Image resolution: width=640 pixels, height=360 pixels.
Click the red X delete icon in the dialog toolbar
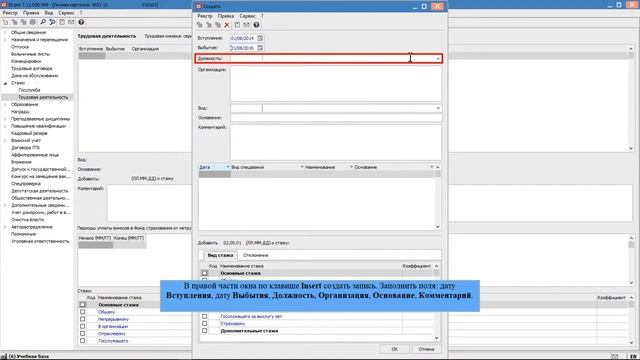(x=227, y=25)
